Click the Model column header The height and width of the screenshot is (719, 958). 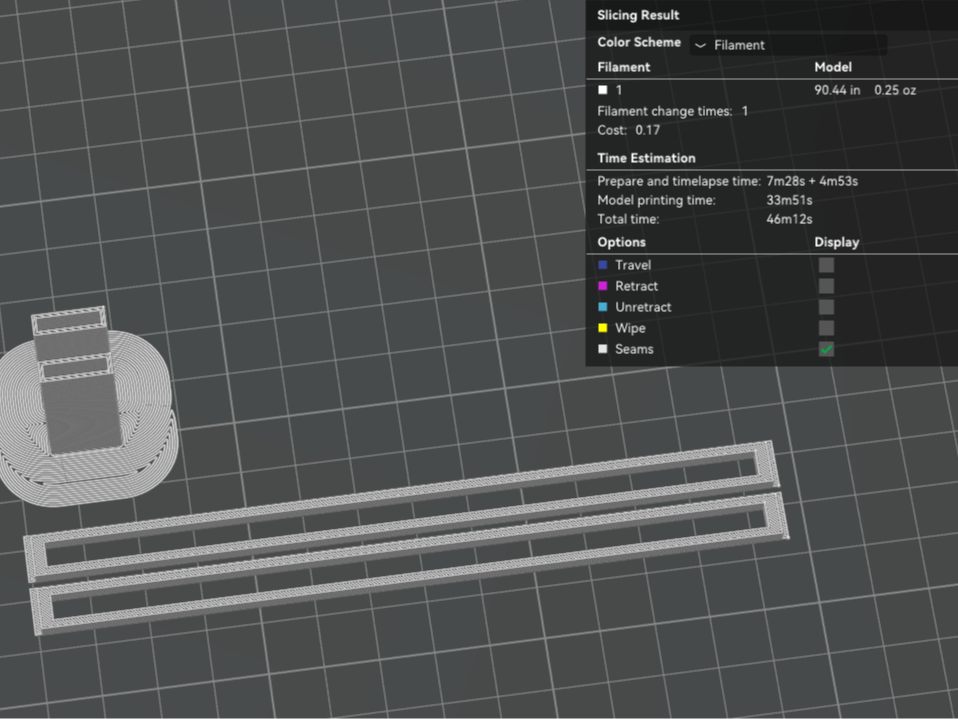click(833, 67)
